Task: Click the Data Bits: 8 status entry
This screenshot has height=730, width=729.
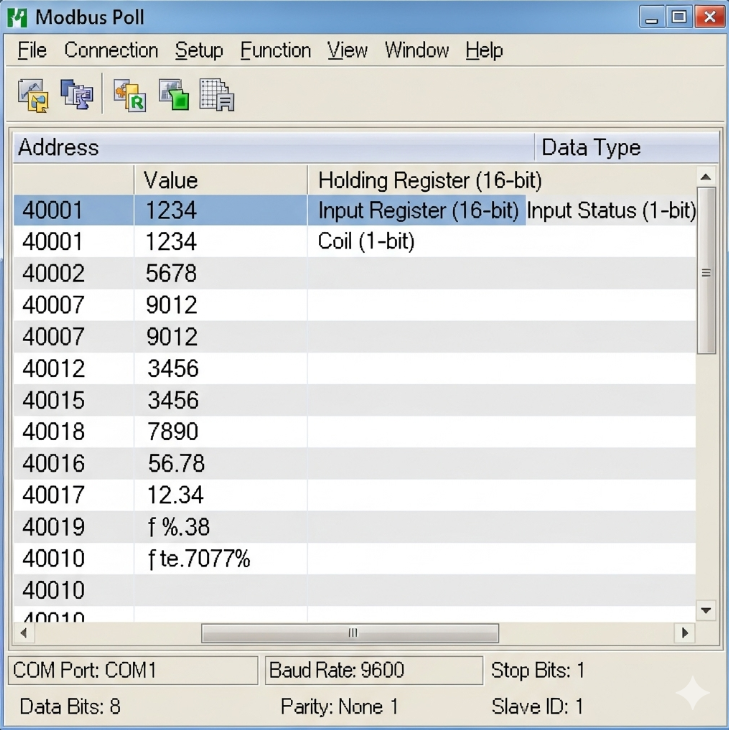Action: 70,706
